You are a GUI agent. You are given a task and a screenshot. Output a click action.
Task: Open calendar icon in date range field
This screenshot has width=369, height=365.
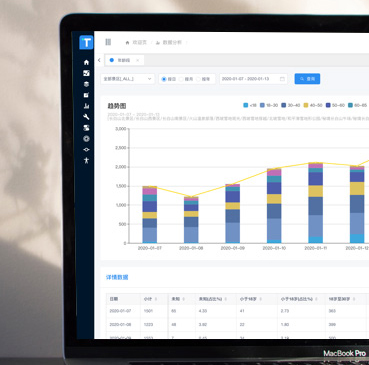[282, 79]
